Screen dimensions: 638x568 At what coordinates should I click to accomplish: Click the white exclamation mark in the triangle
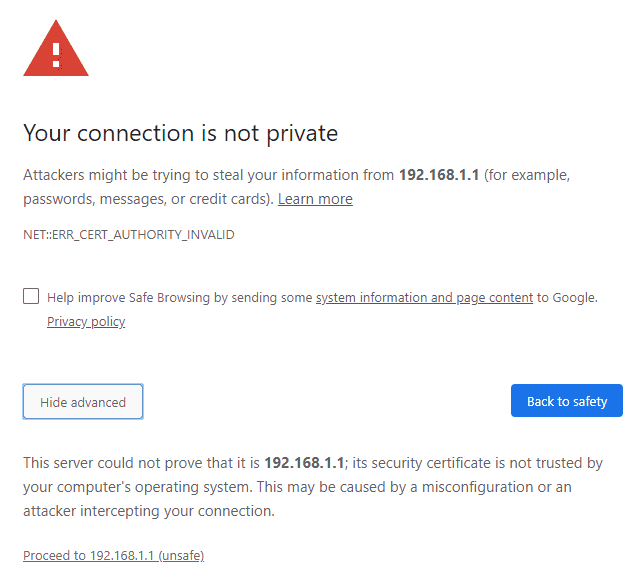pyautogui.click(x=57, y=55)
